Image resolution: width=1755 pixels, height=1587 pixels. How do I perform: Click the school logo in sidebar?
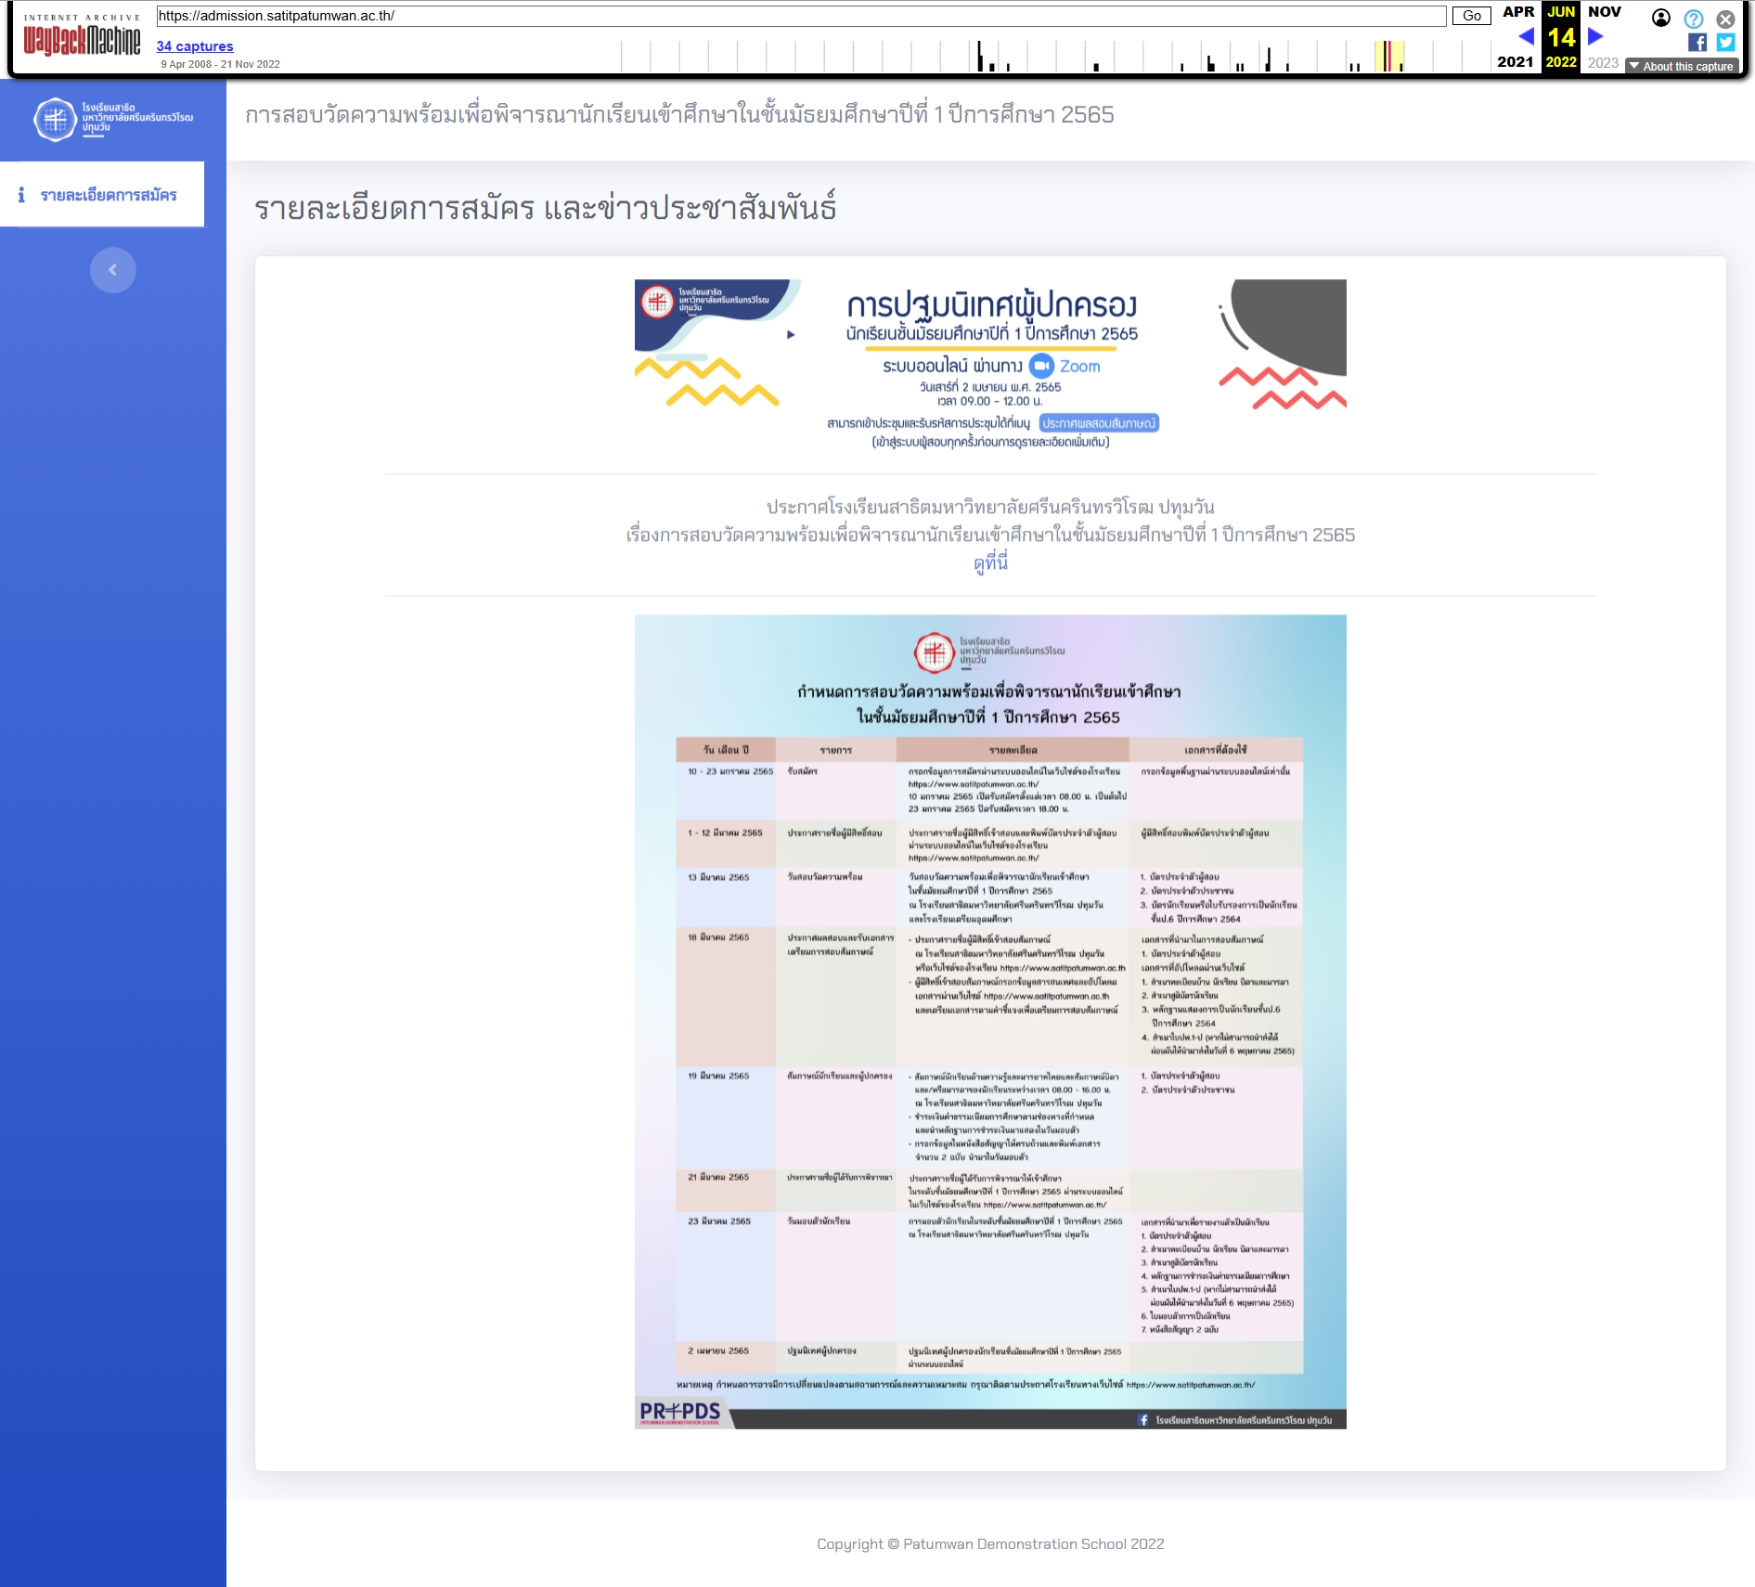coord(112,119)
